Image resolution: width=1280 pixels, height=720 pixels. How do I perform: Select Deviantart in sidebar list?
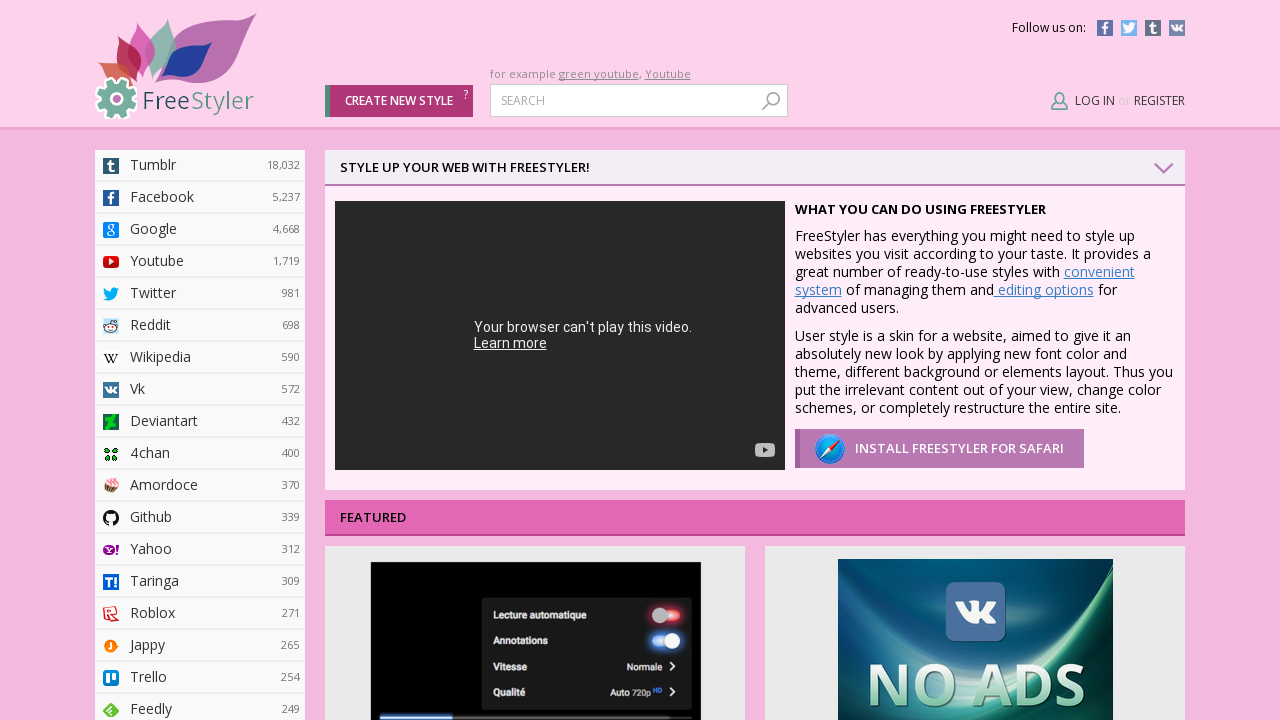tap(200, 422)
